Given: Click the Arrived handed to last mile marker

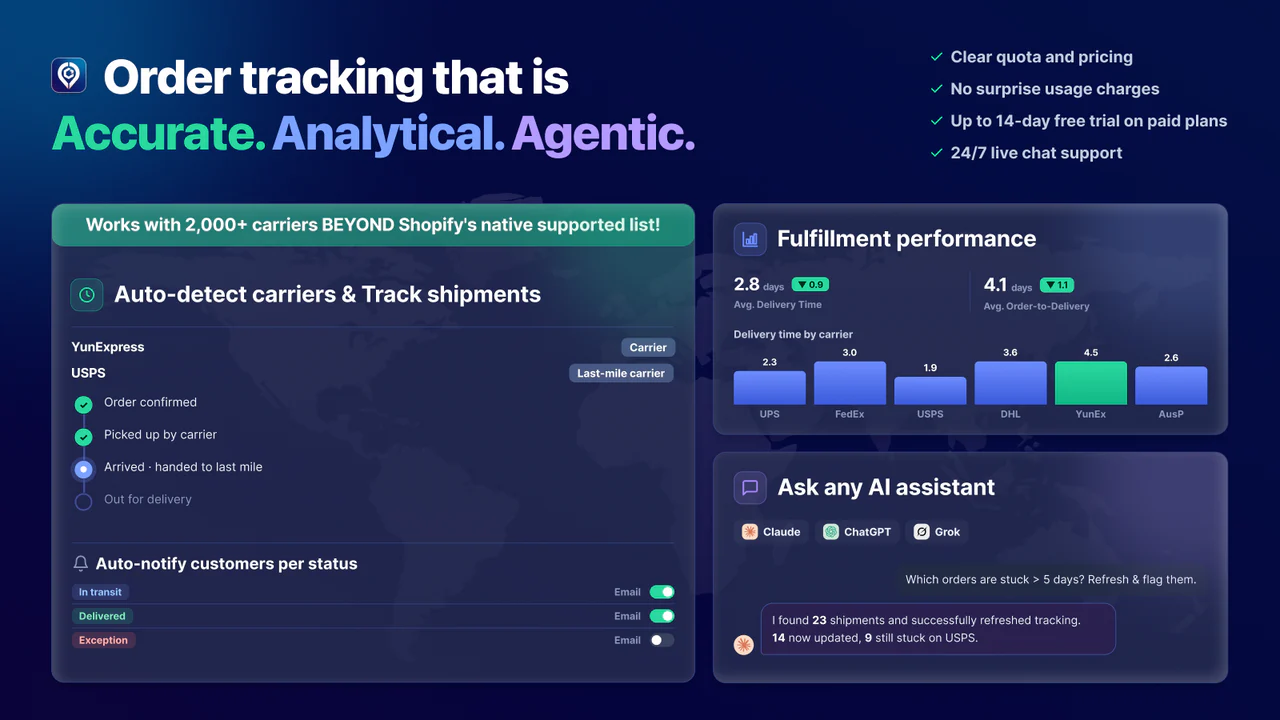Looking at the screenshot, I should pos(84,469).
